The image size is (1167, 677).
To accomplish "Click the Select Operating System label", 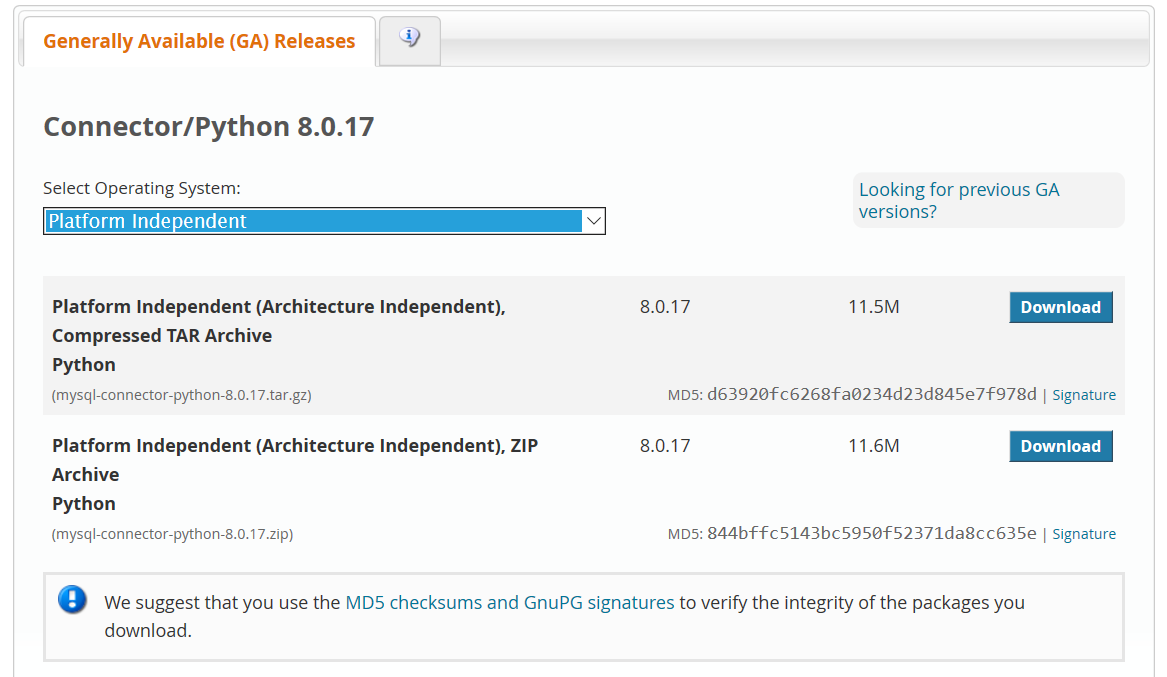I will coord(141,188).
